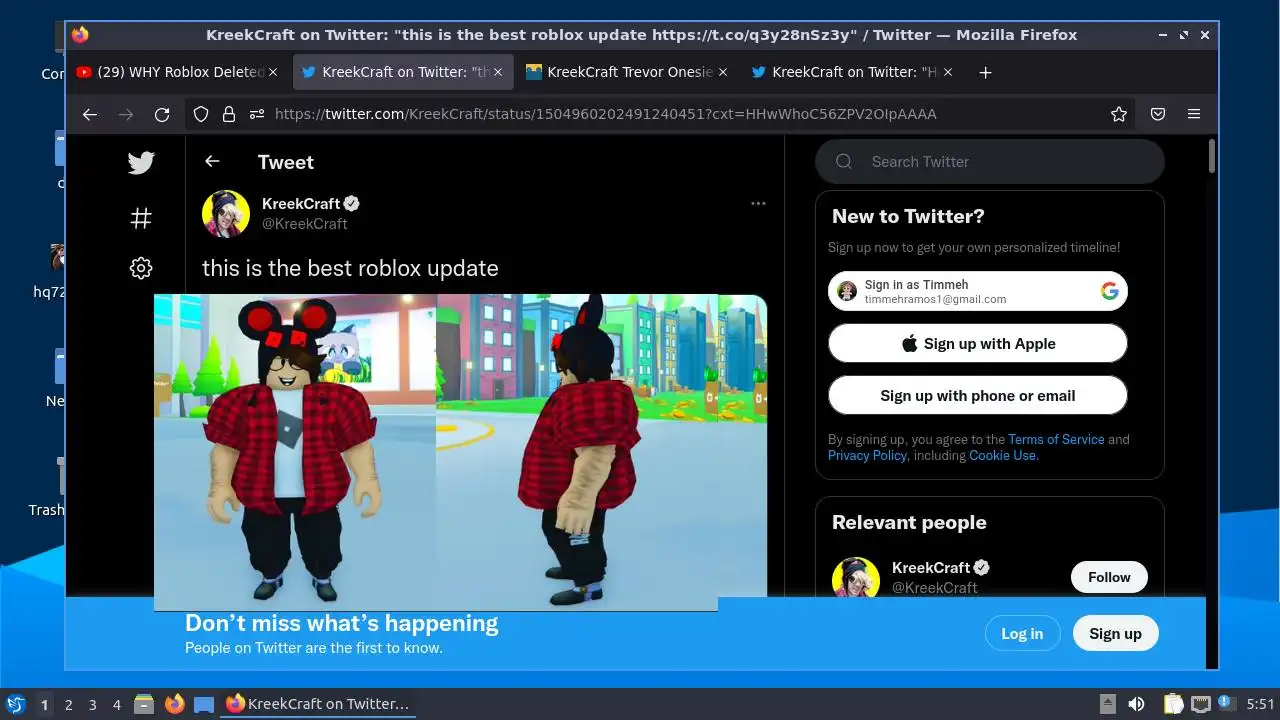This screenshot has height=720, width=1280.
Task: Open the Terms of Service link
Action: click(x=1056, y=439)
